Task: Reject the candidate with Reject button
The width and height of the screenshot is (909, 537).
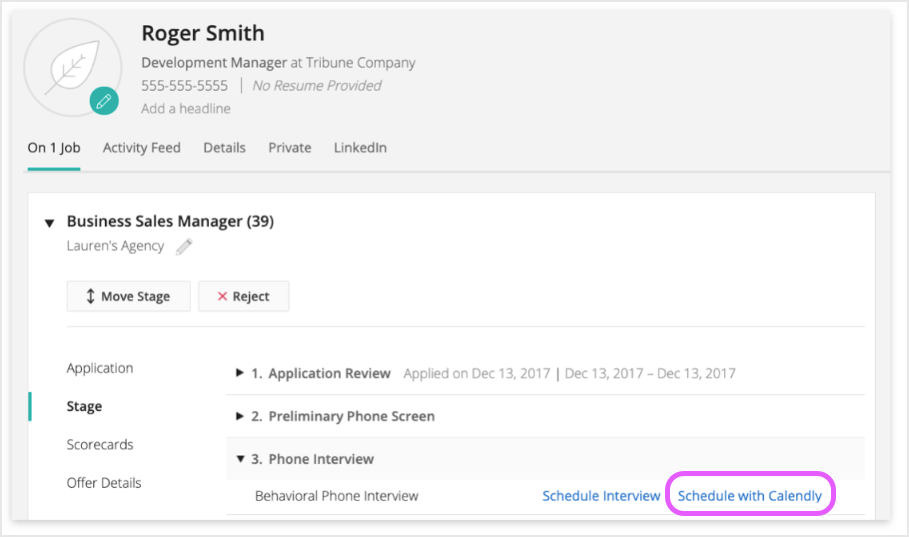Action: pyautogui.click(x=244, y=296)
